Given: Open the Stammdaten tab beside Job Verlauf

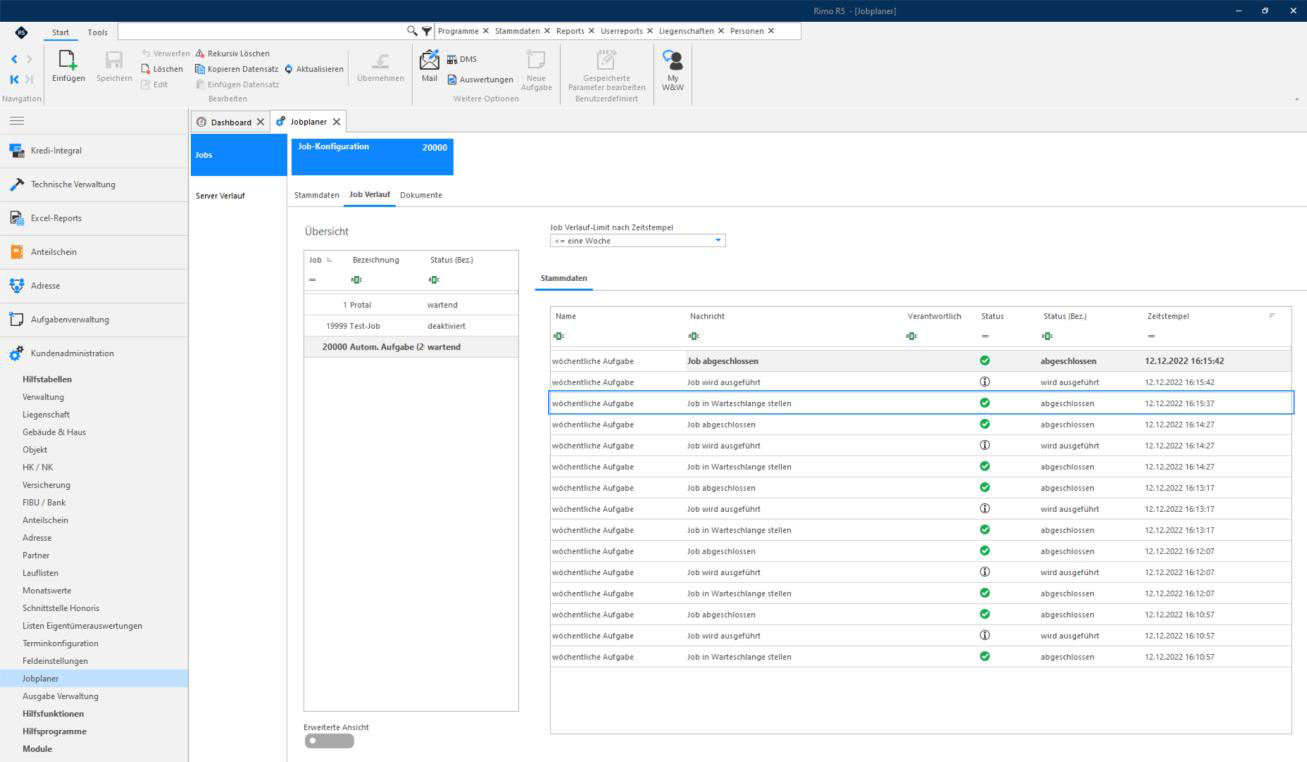Looking at the screenshot, I should 317,195.
